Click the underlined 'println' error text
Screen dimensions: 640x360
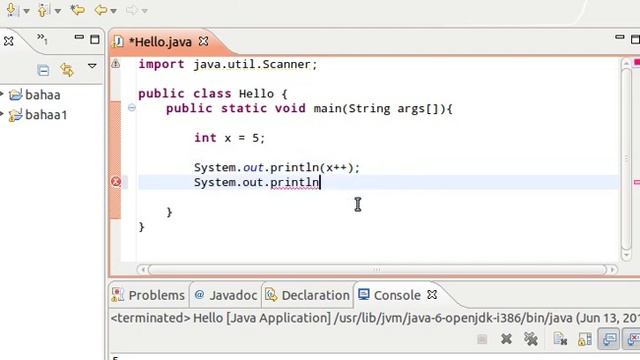coord(294,182)
